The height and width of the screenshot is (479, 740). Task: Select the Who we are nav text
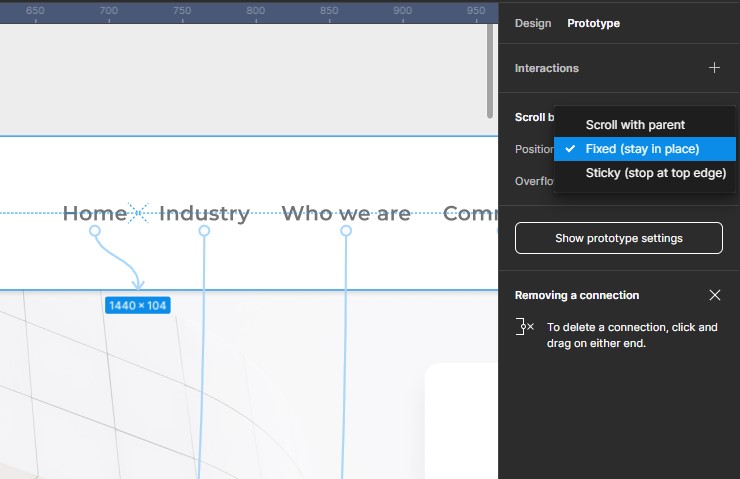(346, 213)
